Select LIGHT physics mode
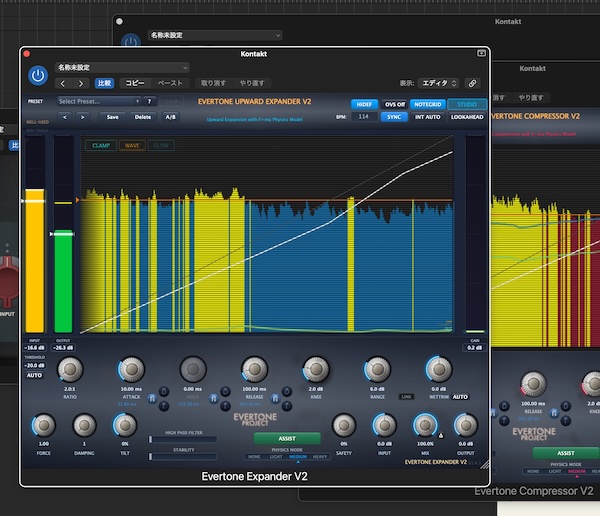Viewport: 600px width, 516px height. click(276, 457)
